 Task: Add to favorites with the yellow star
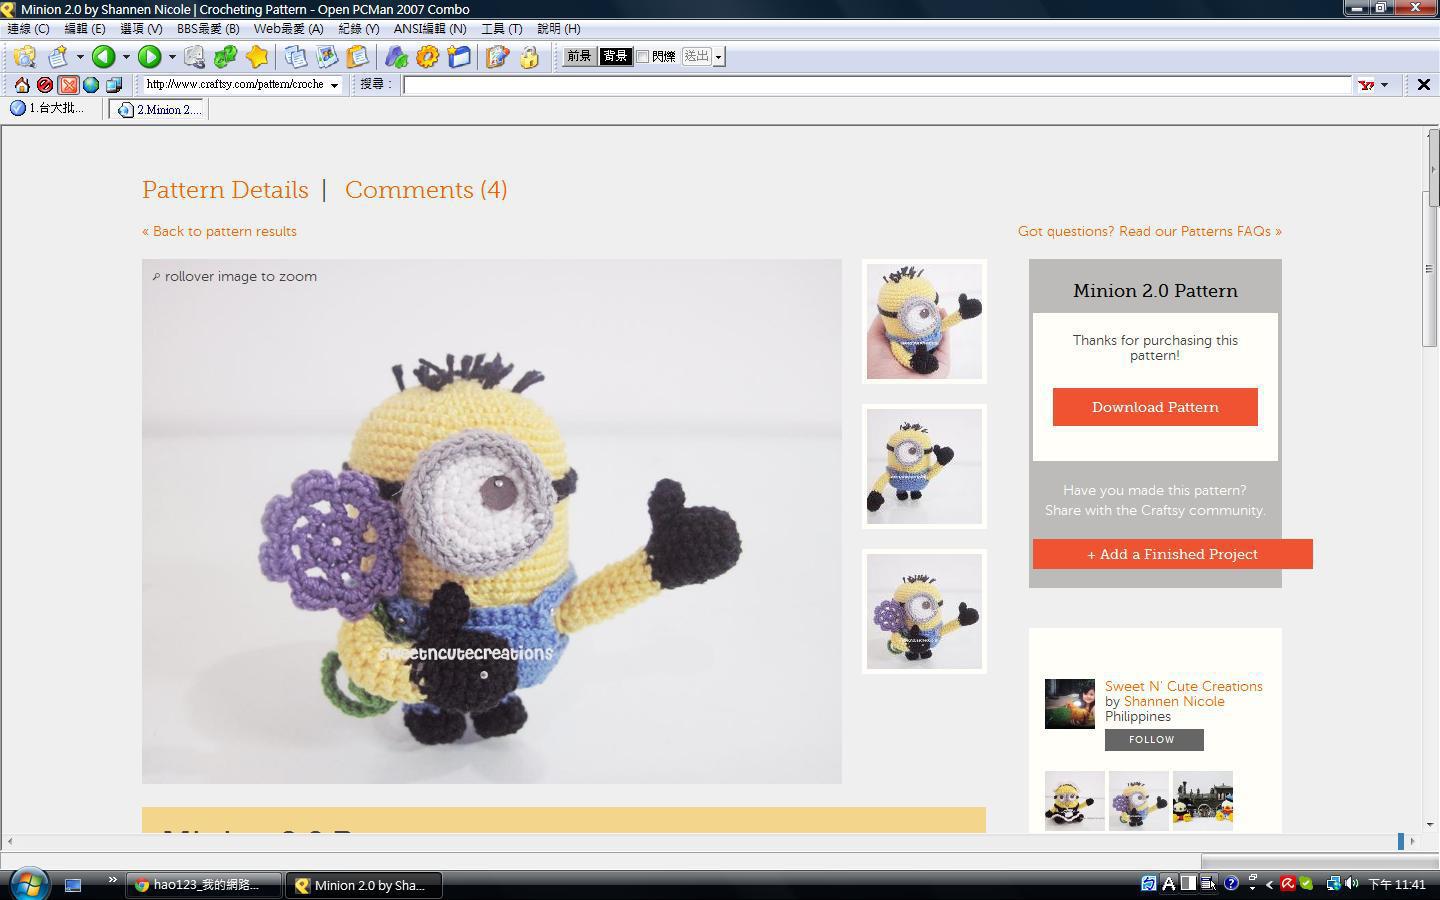click(257, 57)
